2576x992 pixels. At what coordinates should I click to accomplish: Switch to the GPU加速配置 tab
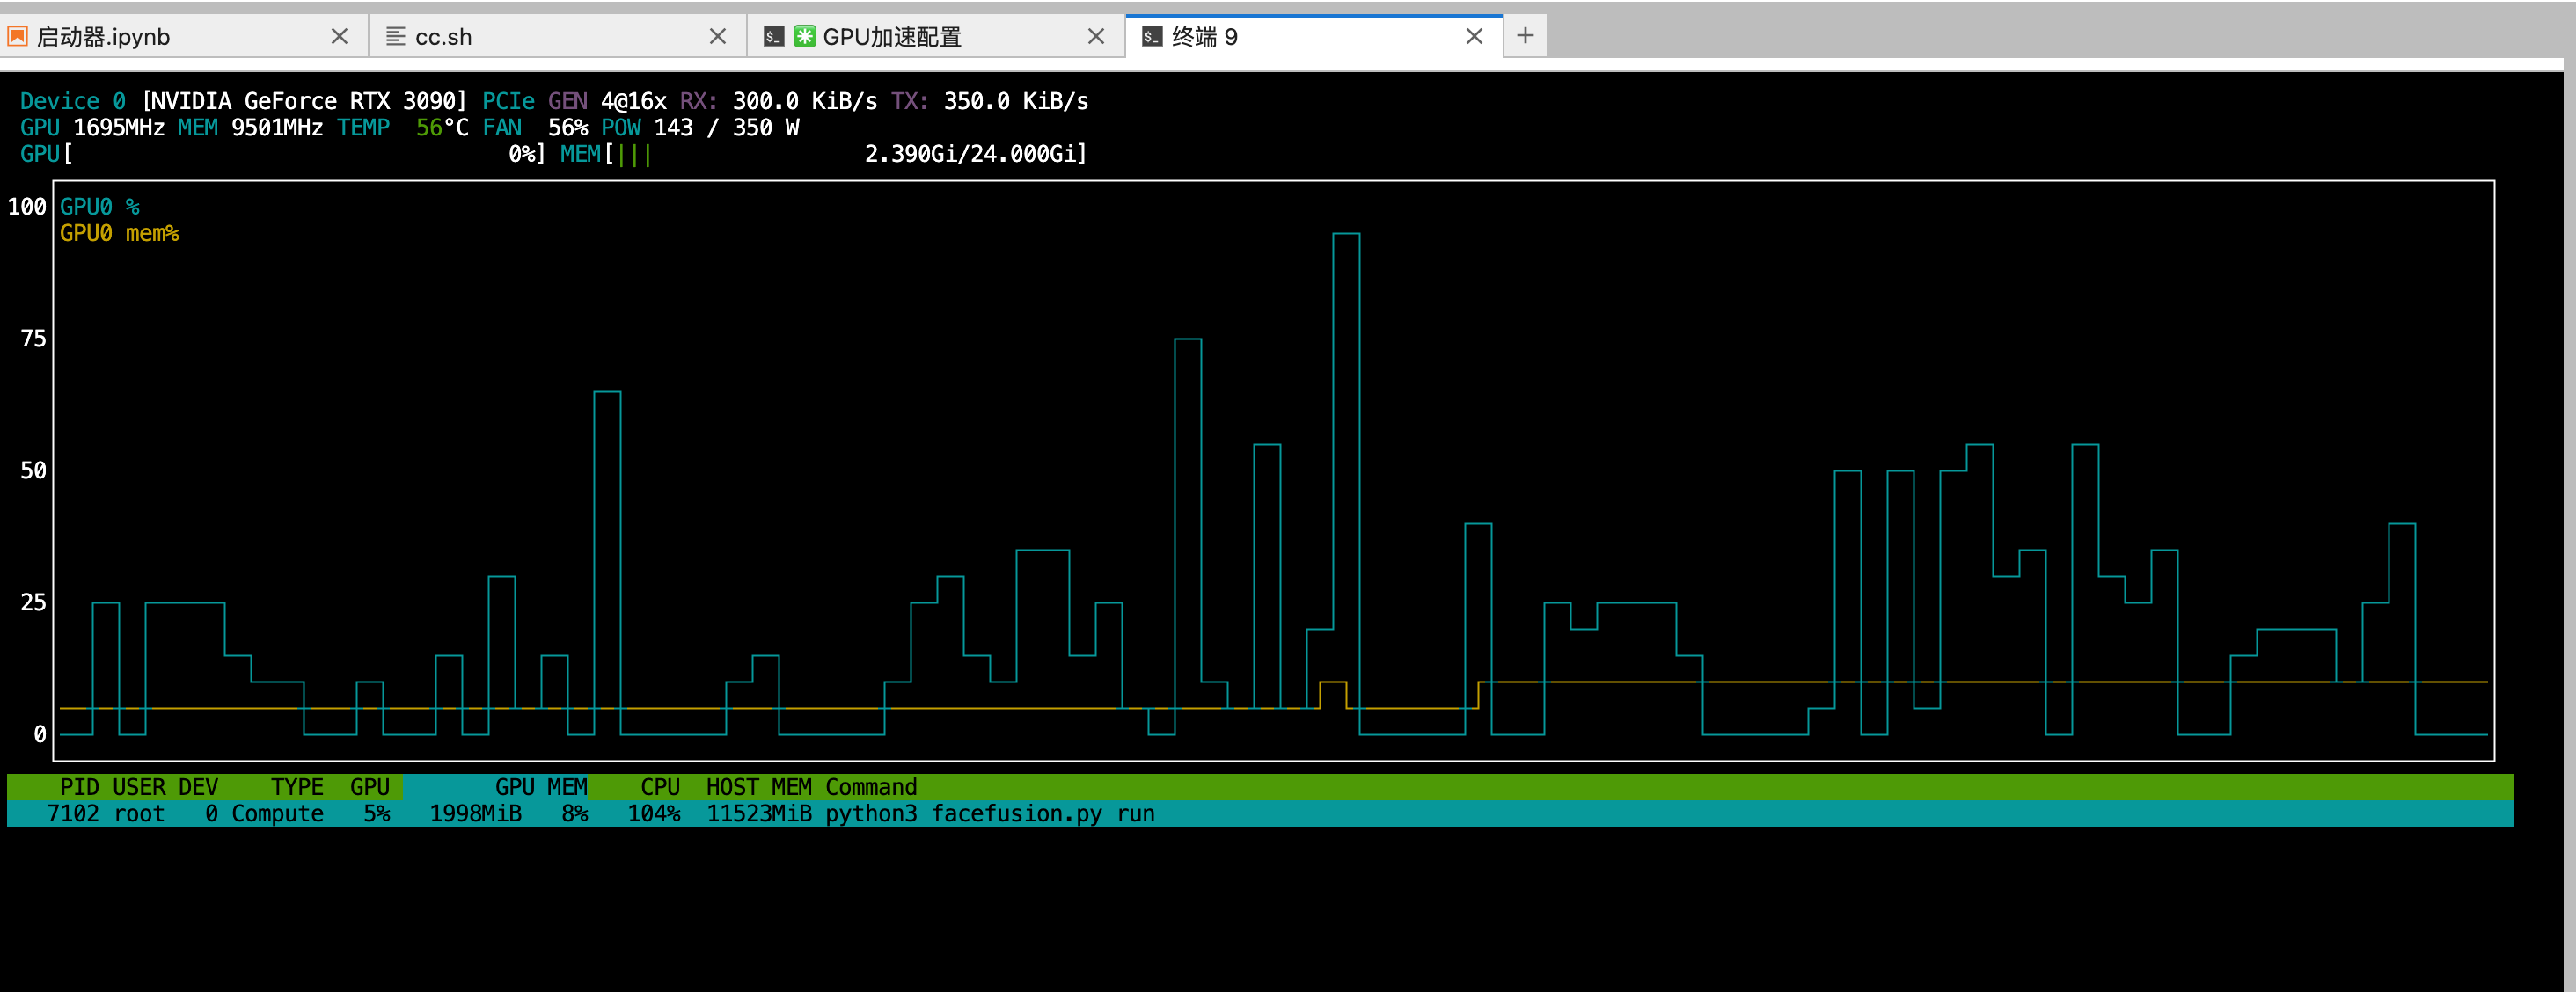(x=892, y=37)
